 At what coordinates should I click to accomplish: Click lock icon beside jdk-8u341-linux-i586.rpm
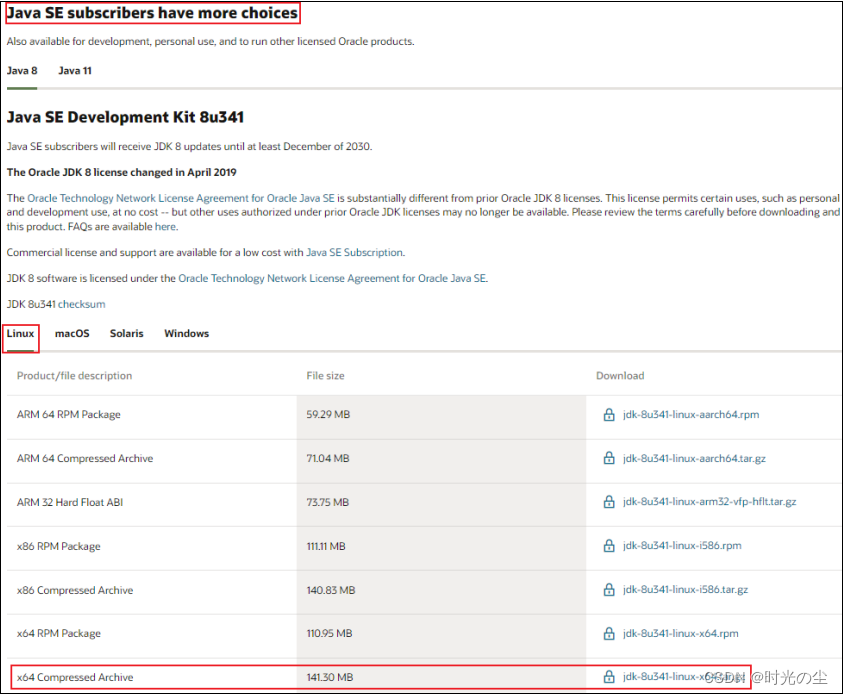609,546
